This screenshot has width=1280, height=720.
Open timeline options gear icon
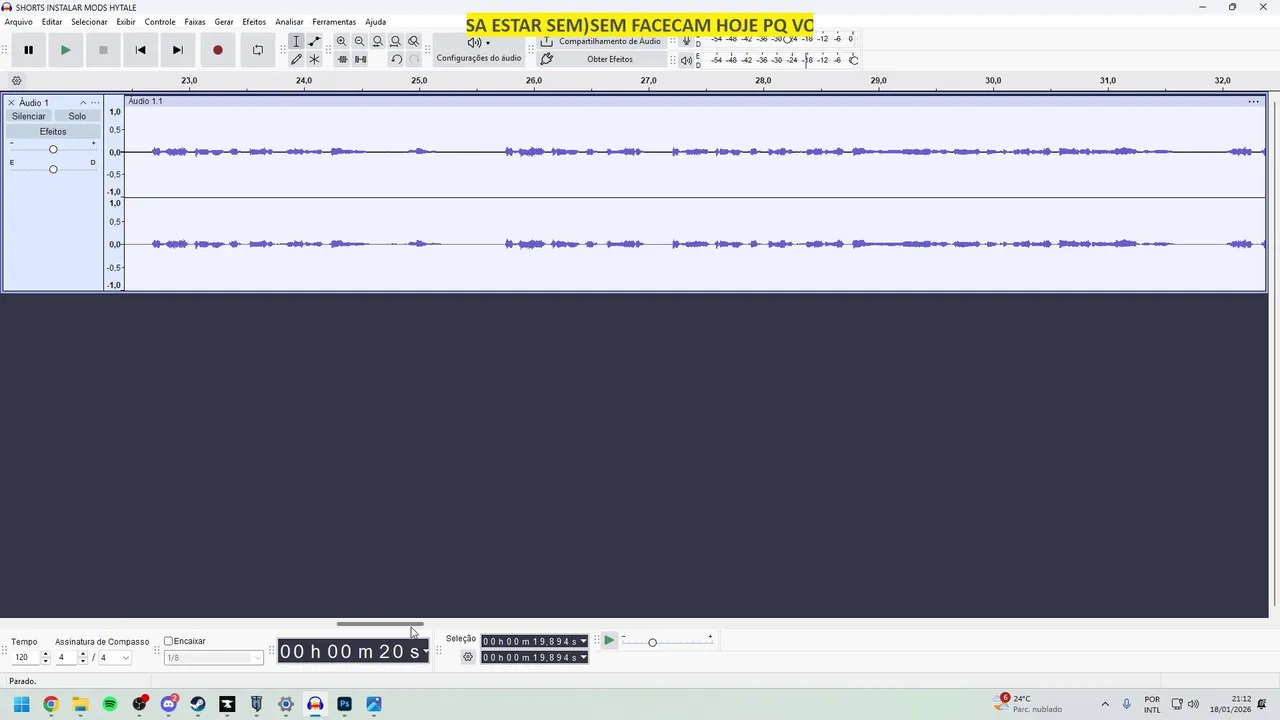pos(16,81)
